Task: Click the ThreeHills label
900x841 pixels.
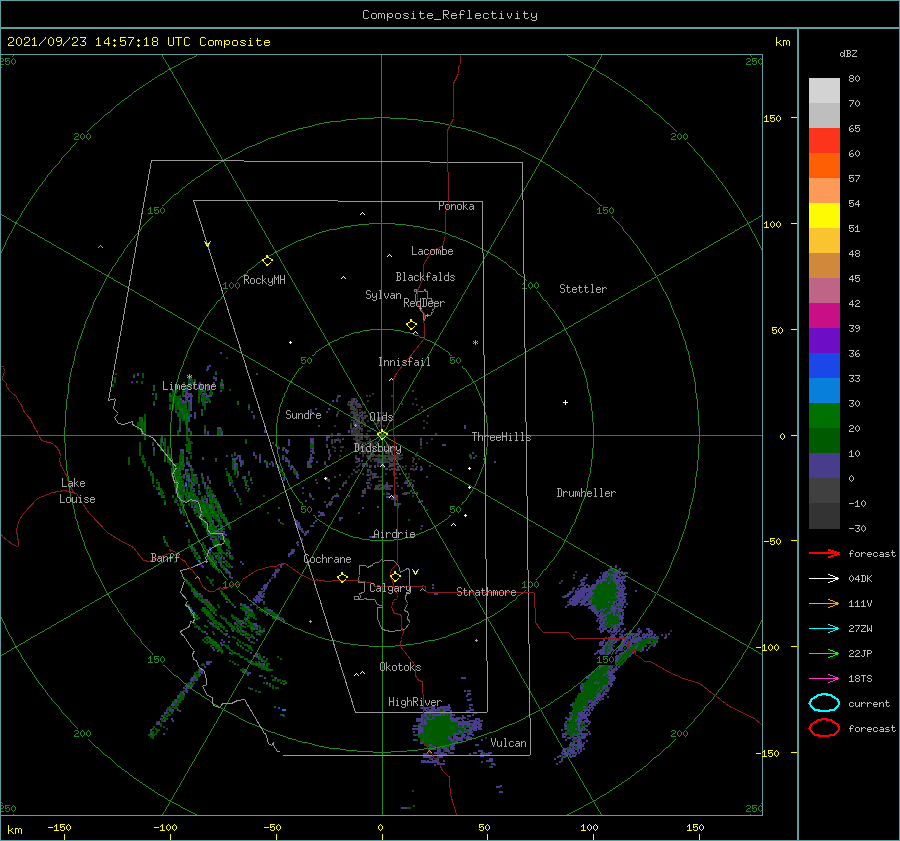Action: [x=501, y=437]
